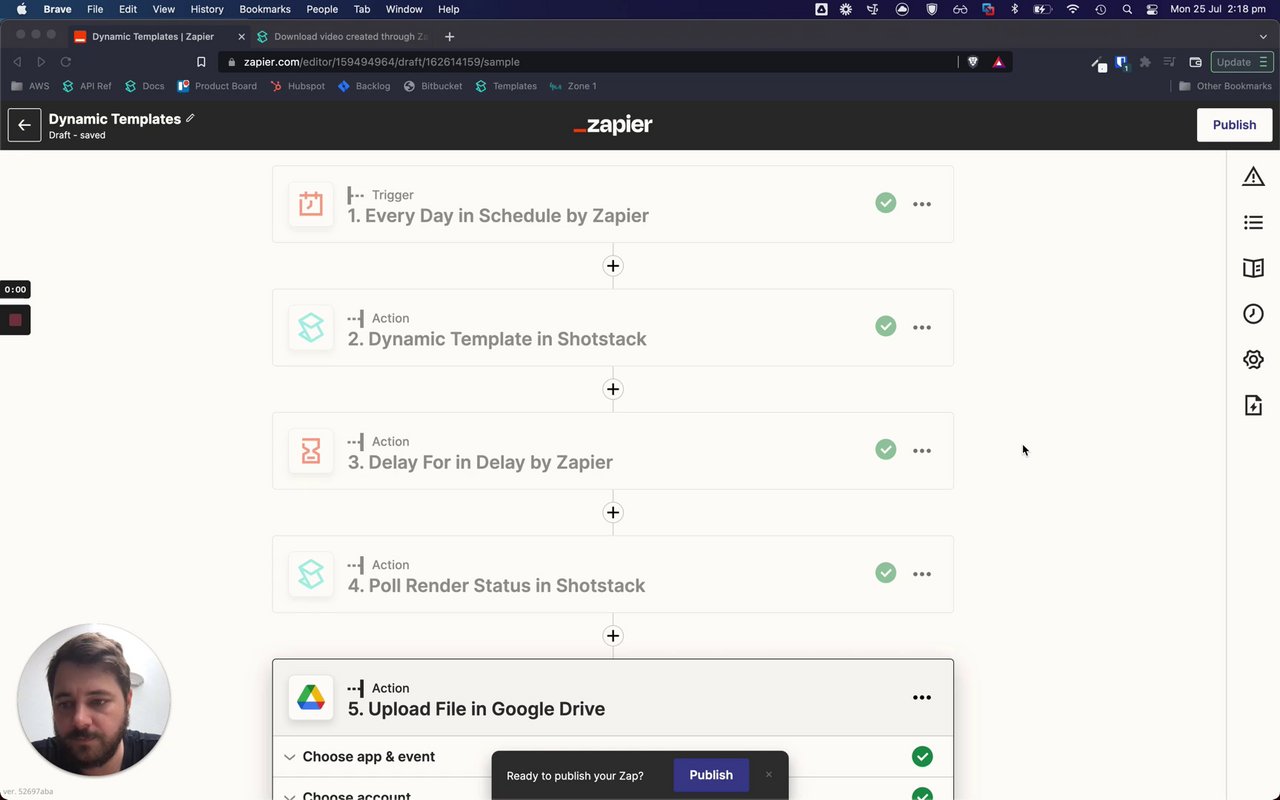
Task: Click the Google Drive icon on step 5
Action: point(311,698)
